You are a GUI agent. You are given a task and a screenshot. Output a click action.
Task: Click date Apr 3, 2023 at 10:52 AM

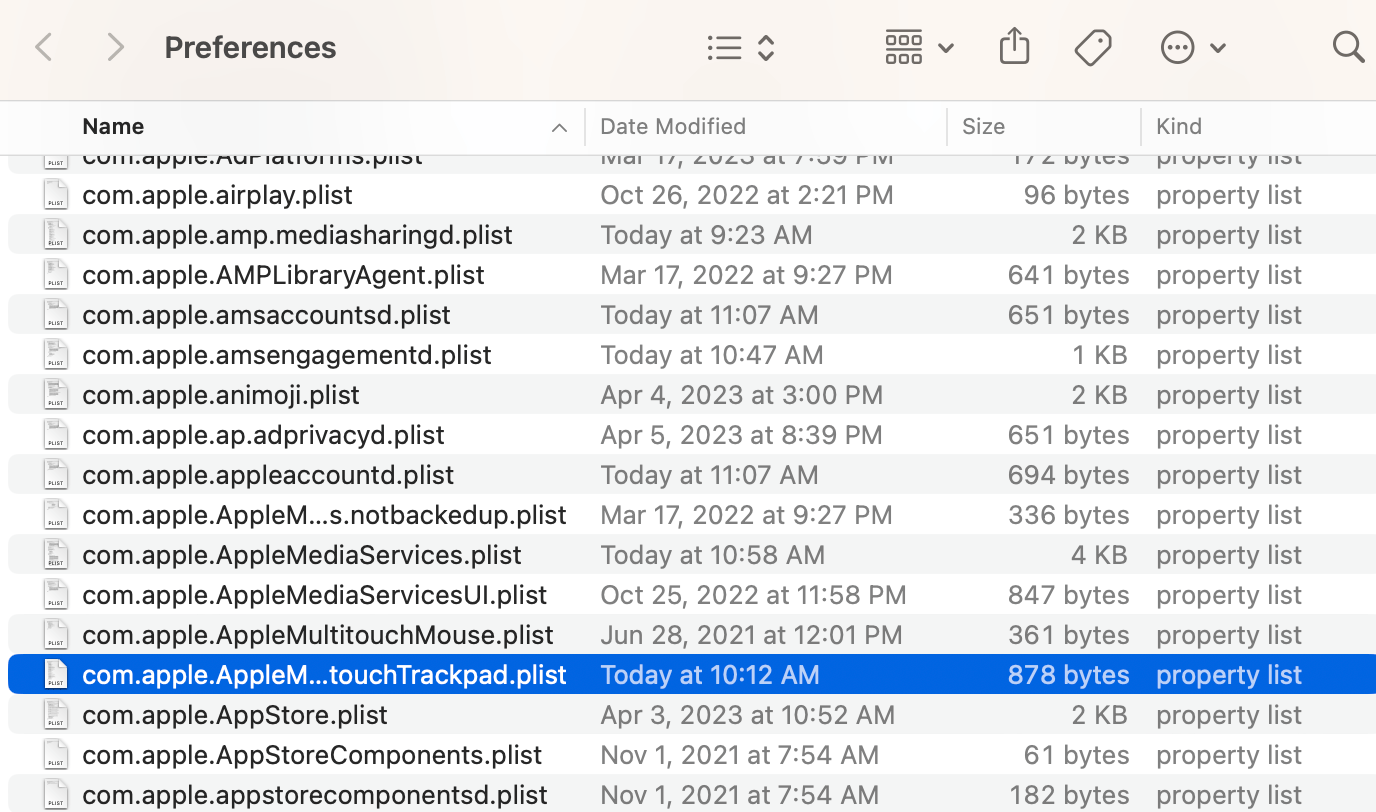[747, 715]
